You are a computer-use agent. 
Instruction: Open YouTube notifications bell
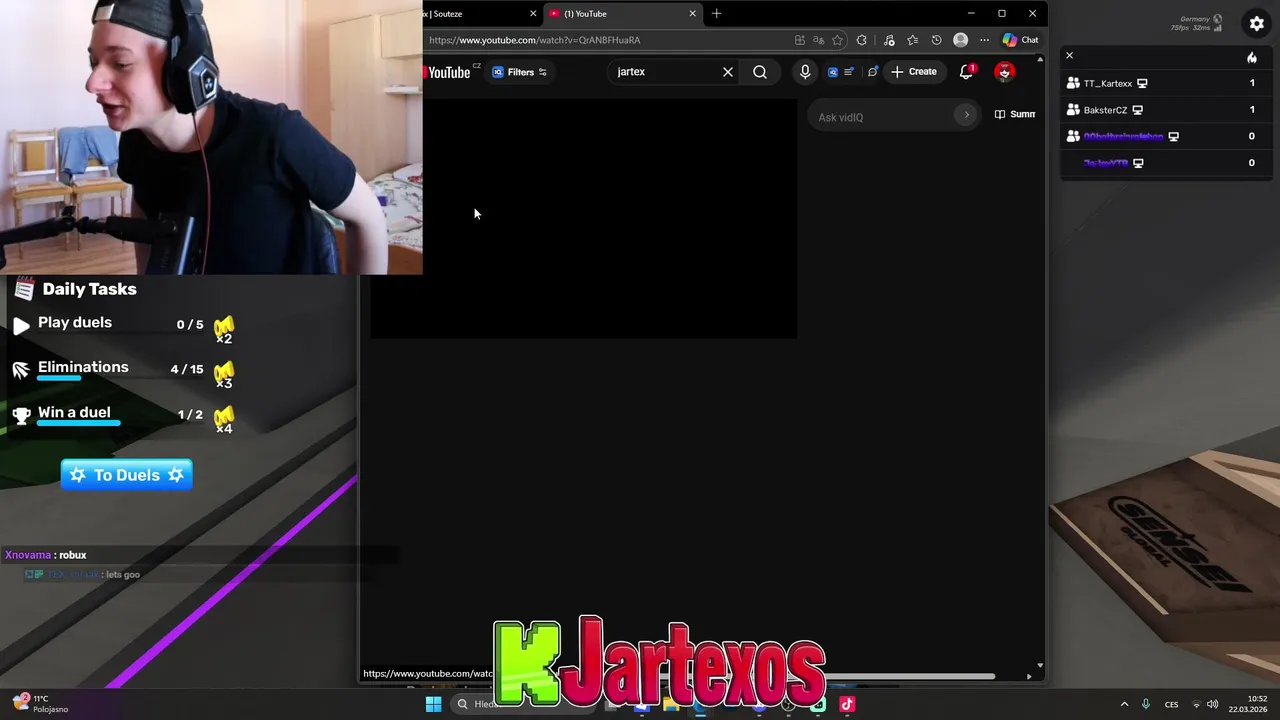click(x=966, y=72)
